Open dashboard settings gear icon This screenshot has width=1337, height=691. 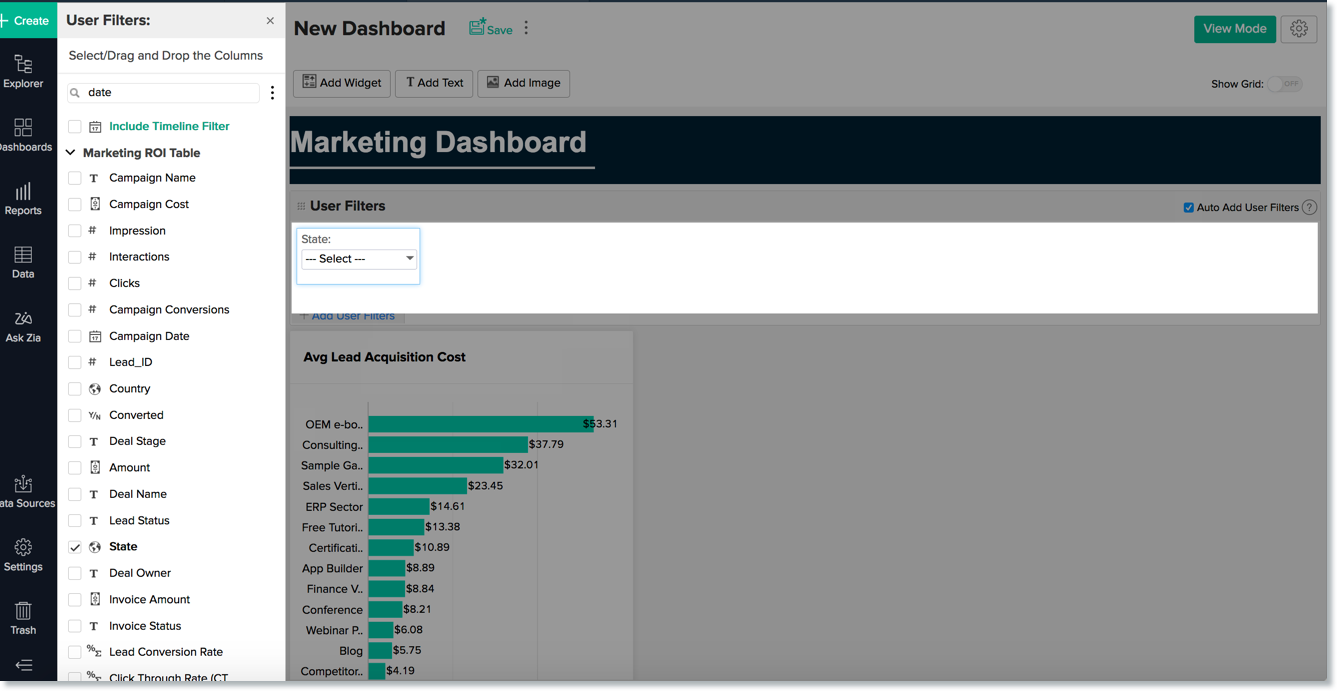(1299, 29)
